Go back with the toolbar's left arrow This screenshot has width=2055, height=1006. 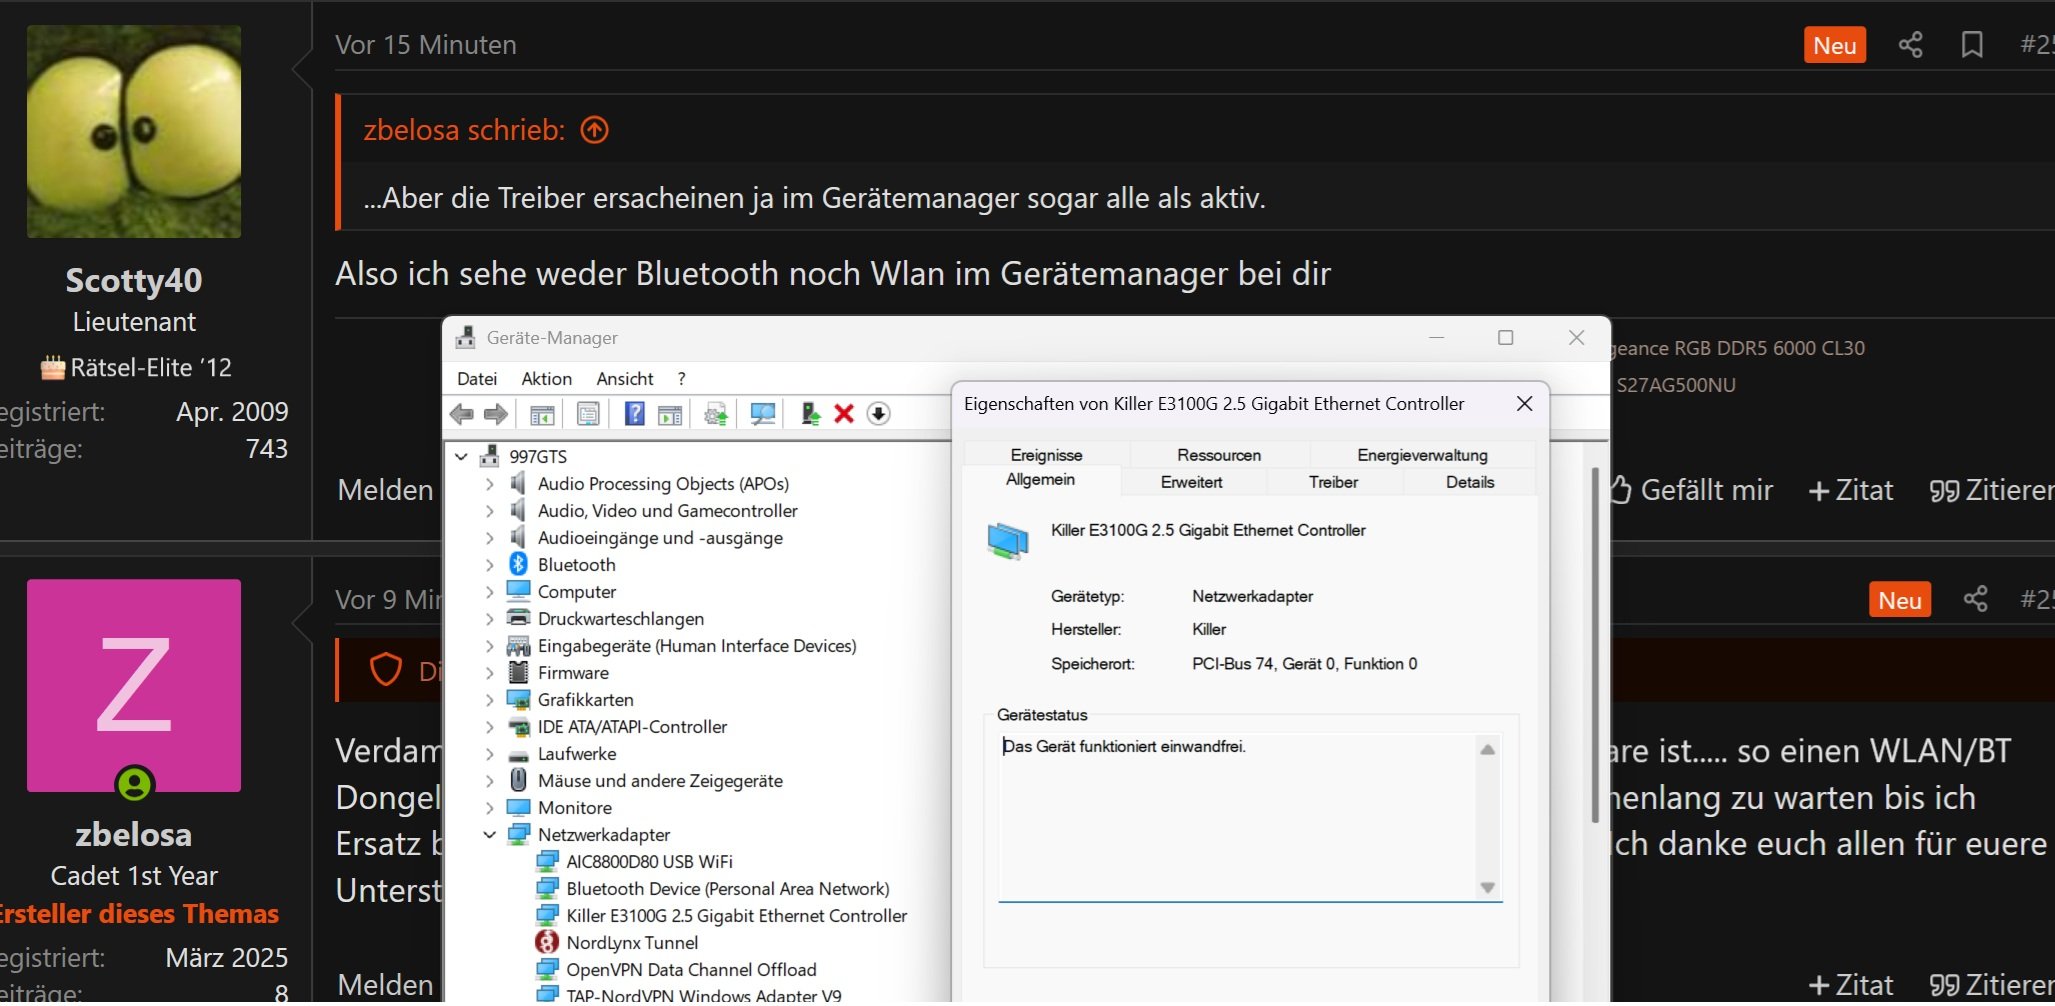click(462, 414)
